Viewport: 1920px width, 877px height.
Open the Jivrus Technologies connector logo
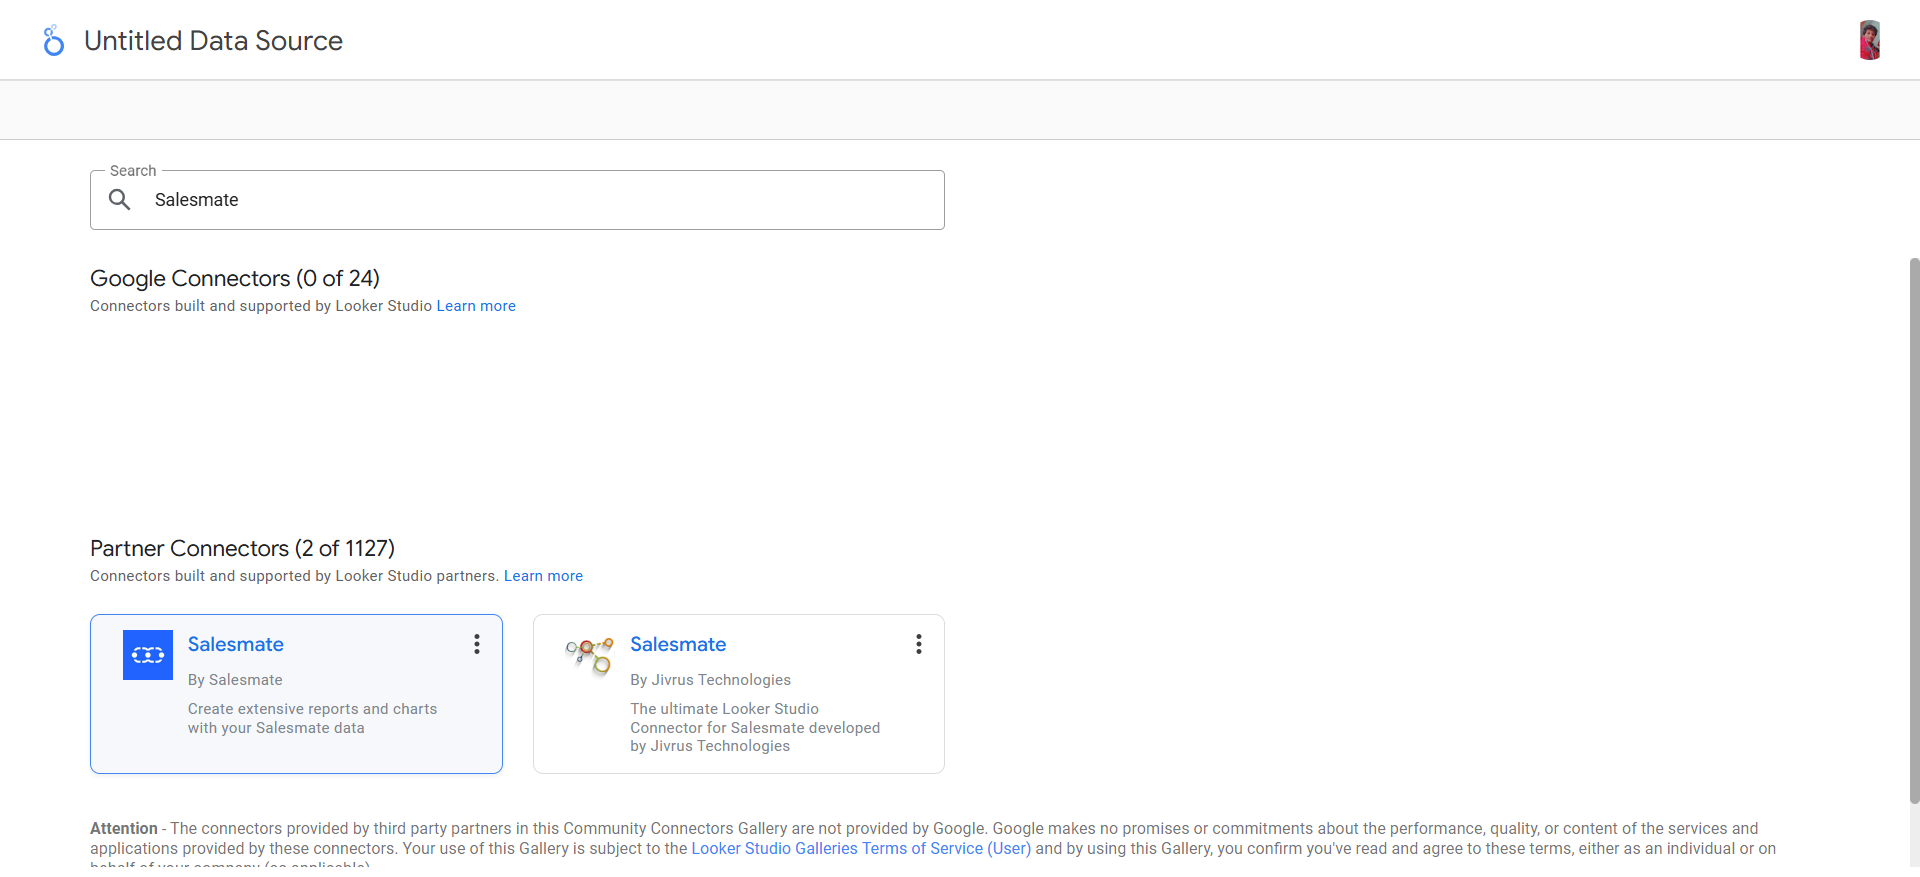click(590, 655)
